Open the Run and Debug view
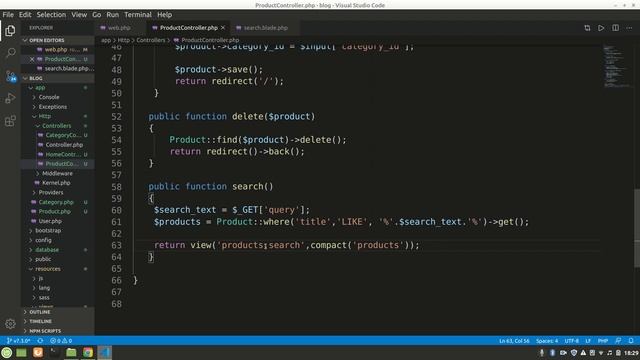Viewport: 640px width, 360px height. (x=10, y=98)
